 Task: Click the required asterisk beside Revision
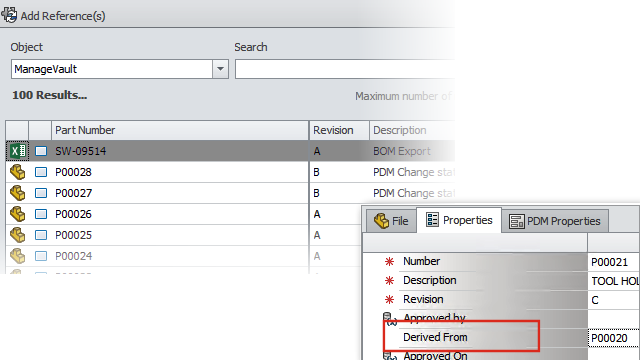389,300
